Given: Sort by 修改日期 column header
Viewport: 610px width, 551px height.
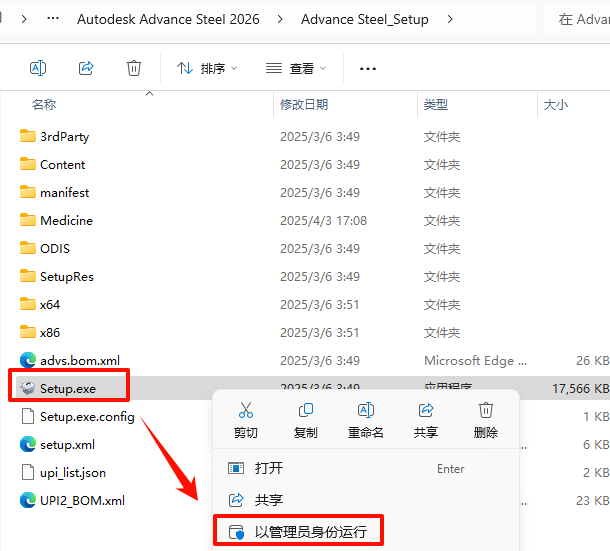Looking at the screenshot, I should [x=304, y=104].
